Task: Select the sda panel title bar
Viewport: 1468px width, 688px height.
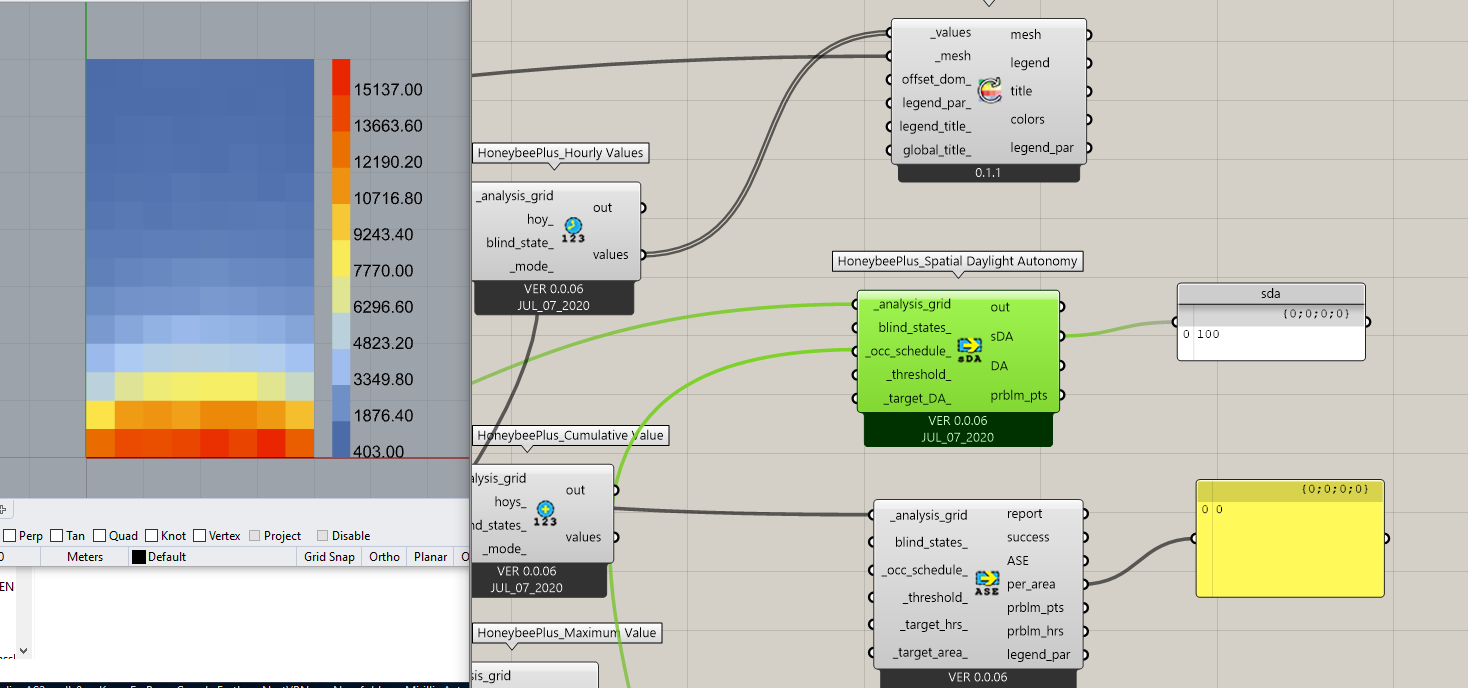Action: (1270, 294)
